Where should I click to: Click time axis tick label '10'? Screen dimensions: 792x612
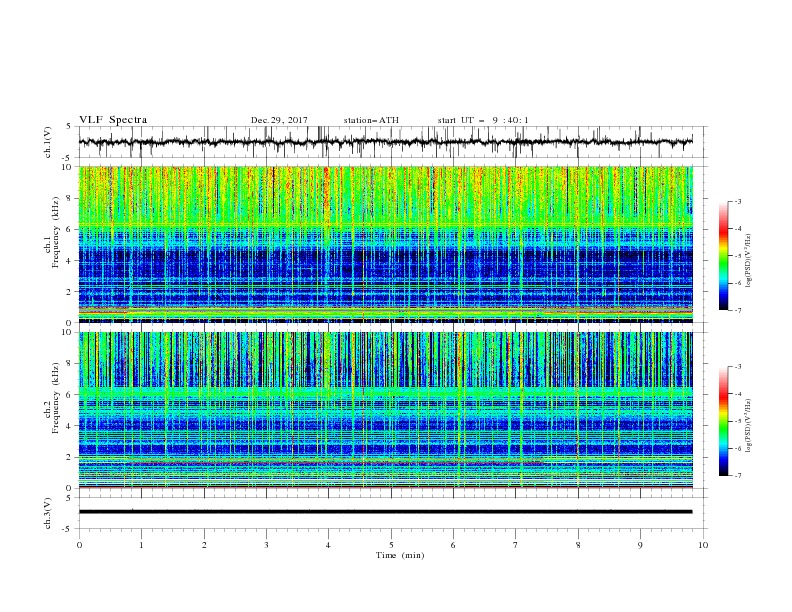pos(703,545)
